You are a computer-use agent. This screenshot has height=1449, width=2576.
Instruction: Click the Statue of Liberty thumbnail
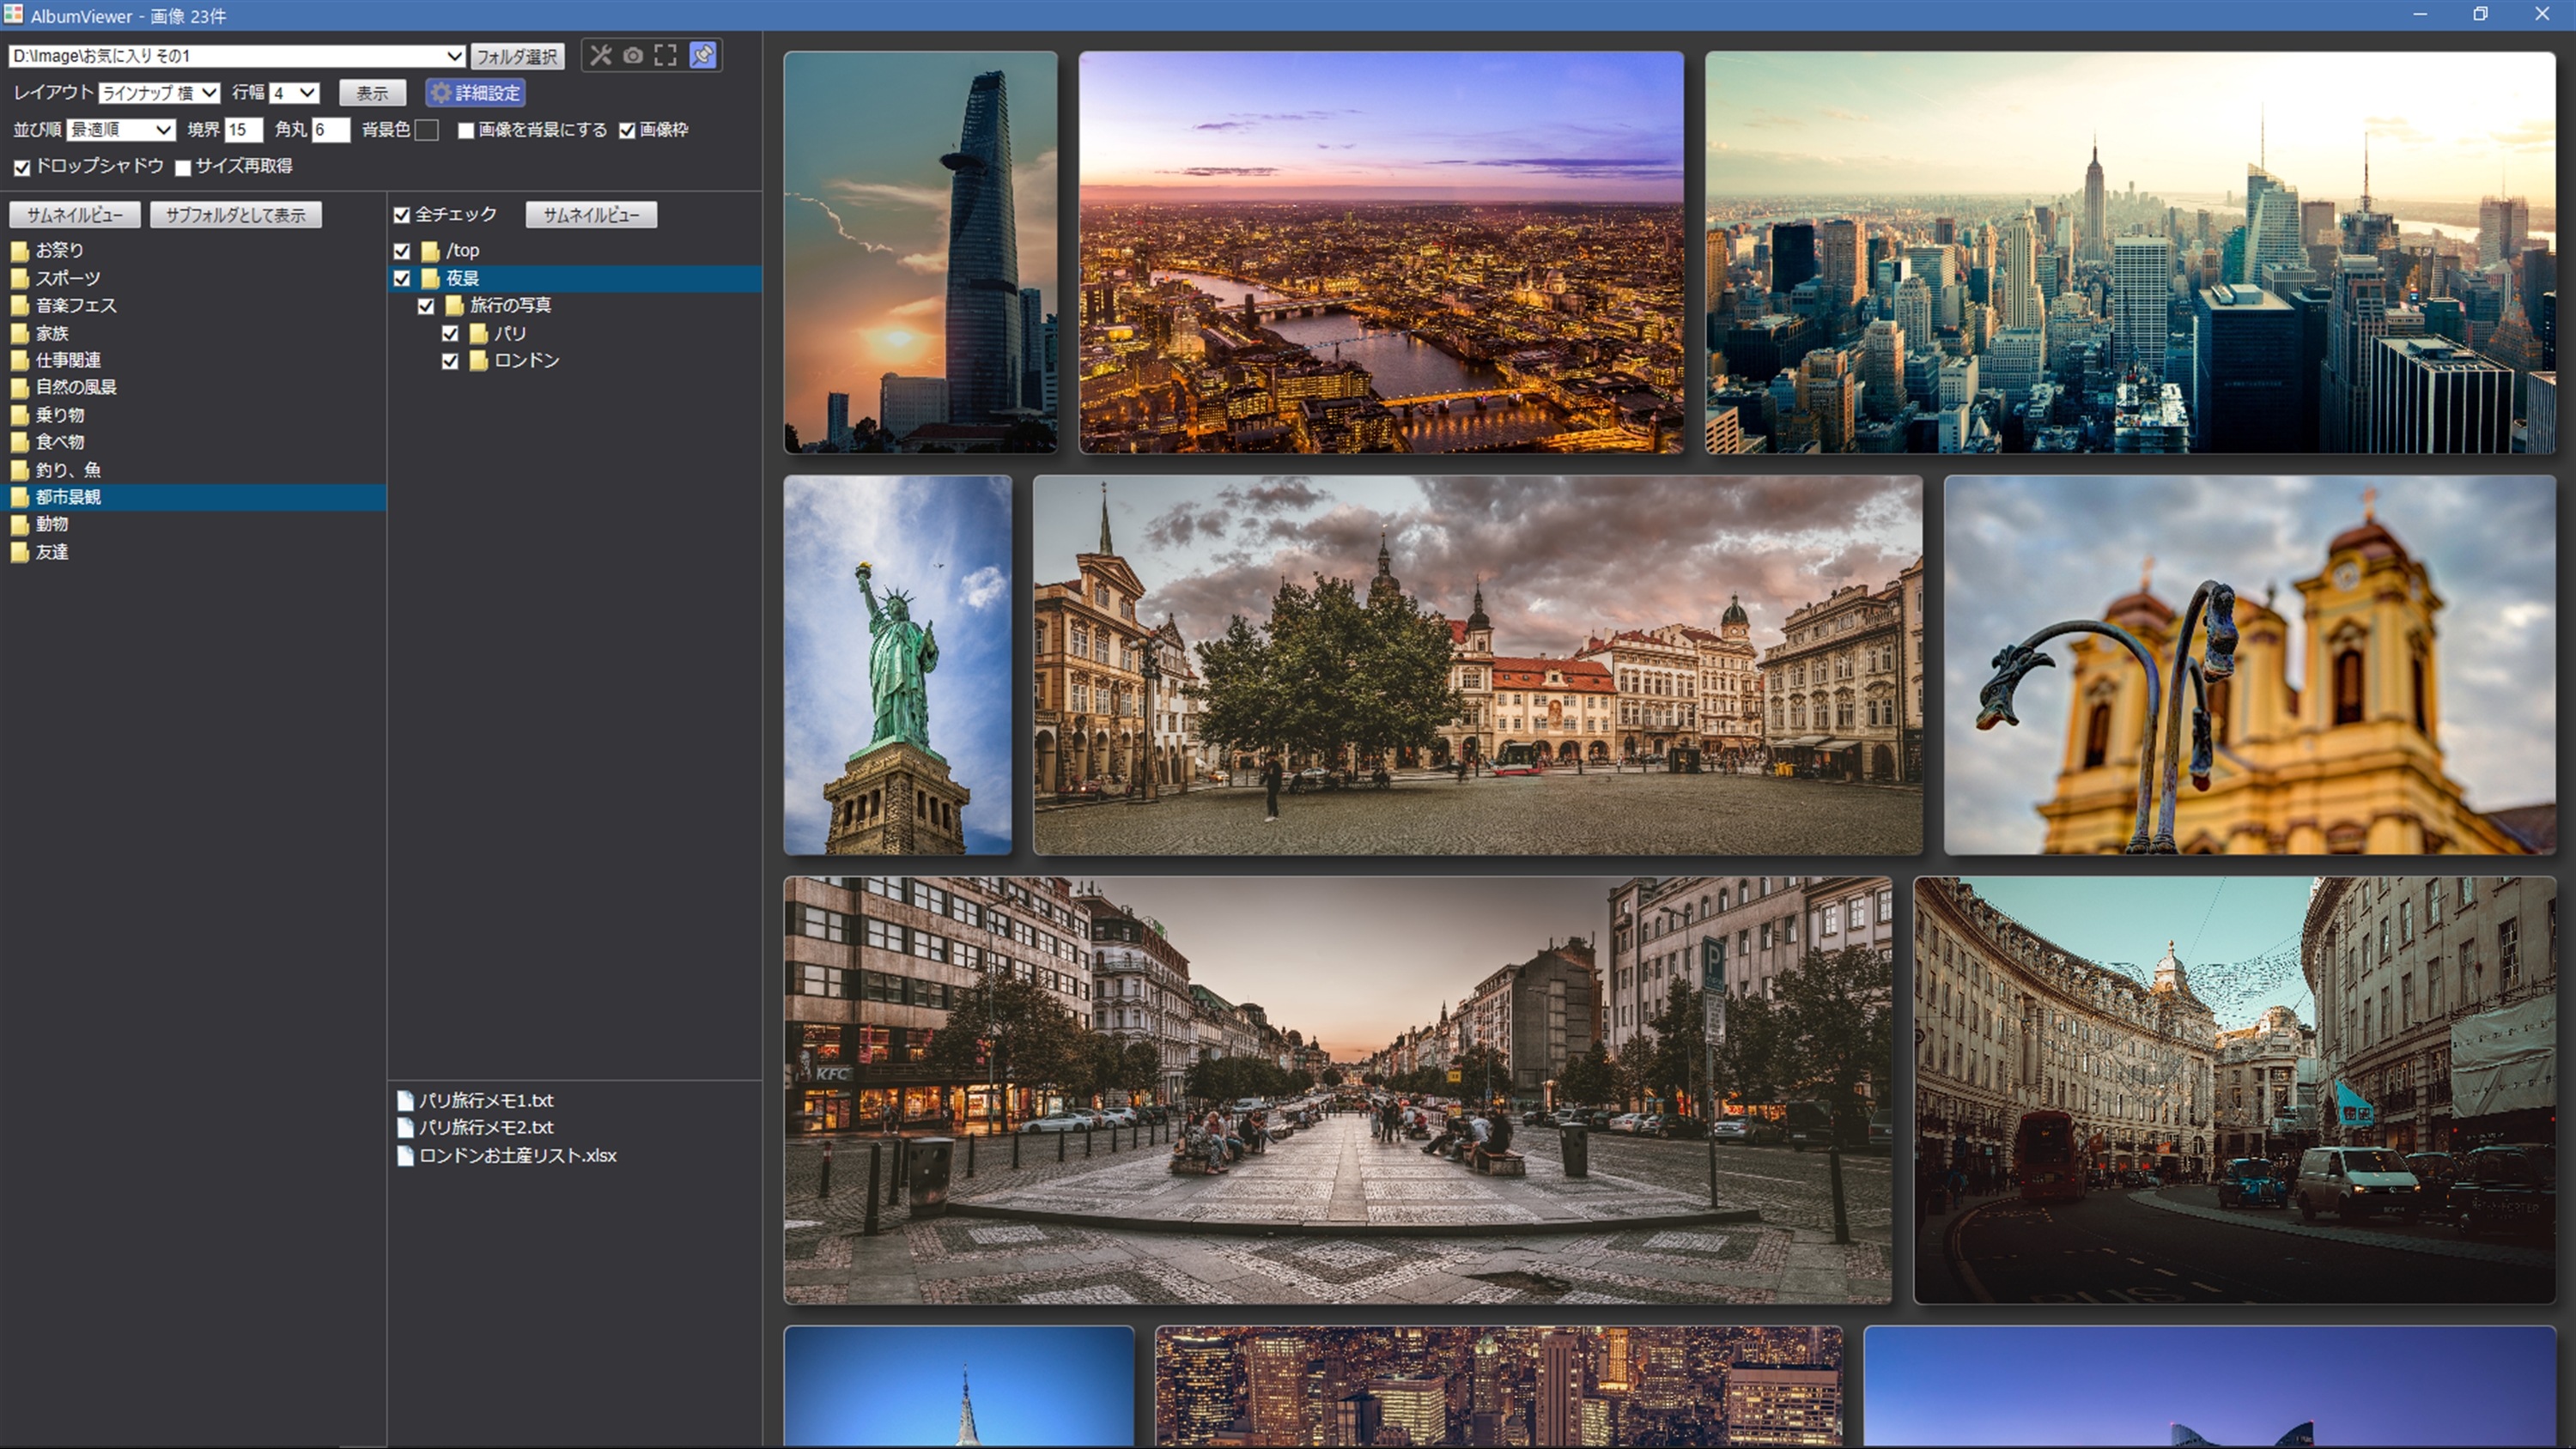(897, 665)
